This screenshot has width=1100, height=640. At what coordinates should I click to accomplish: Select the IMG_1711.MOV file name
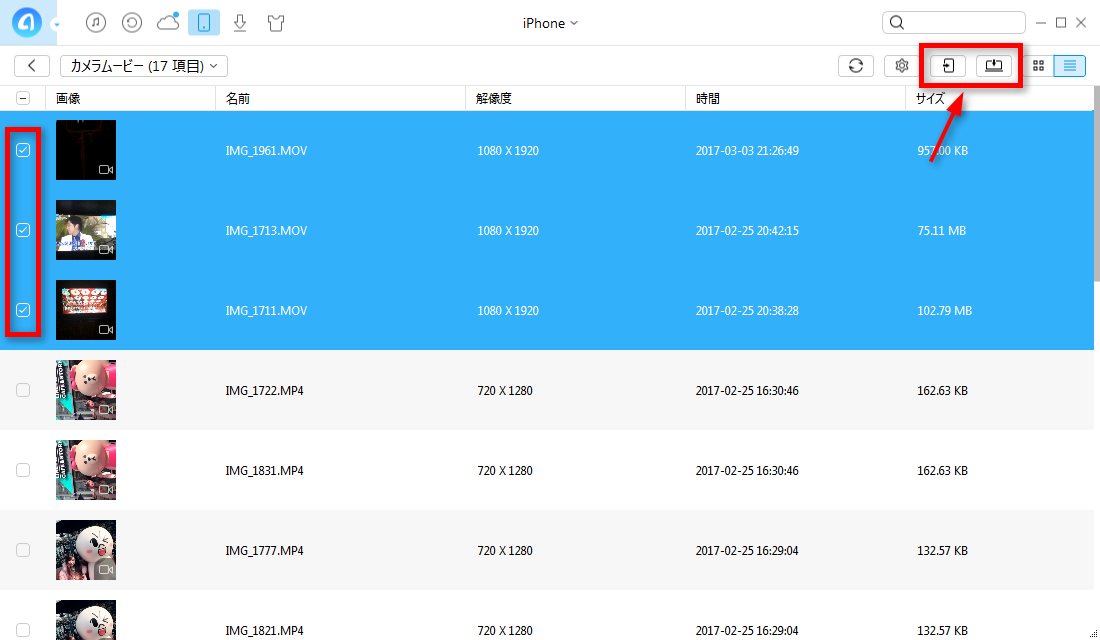point(266,311)
